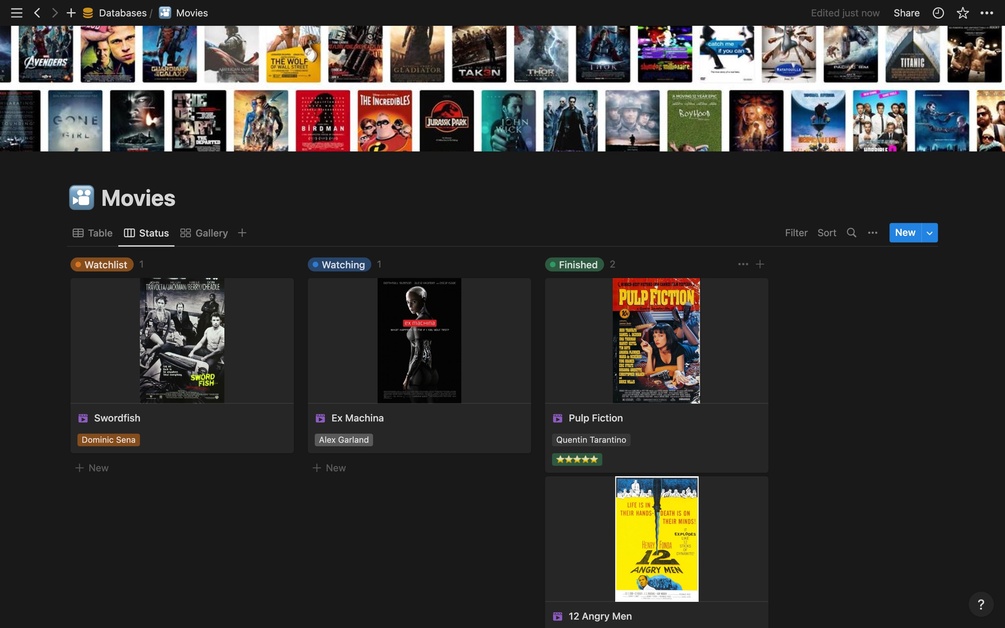
Task: Click the Dominic Sena director tag
Action: [108, 440]
